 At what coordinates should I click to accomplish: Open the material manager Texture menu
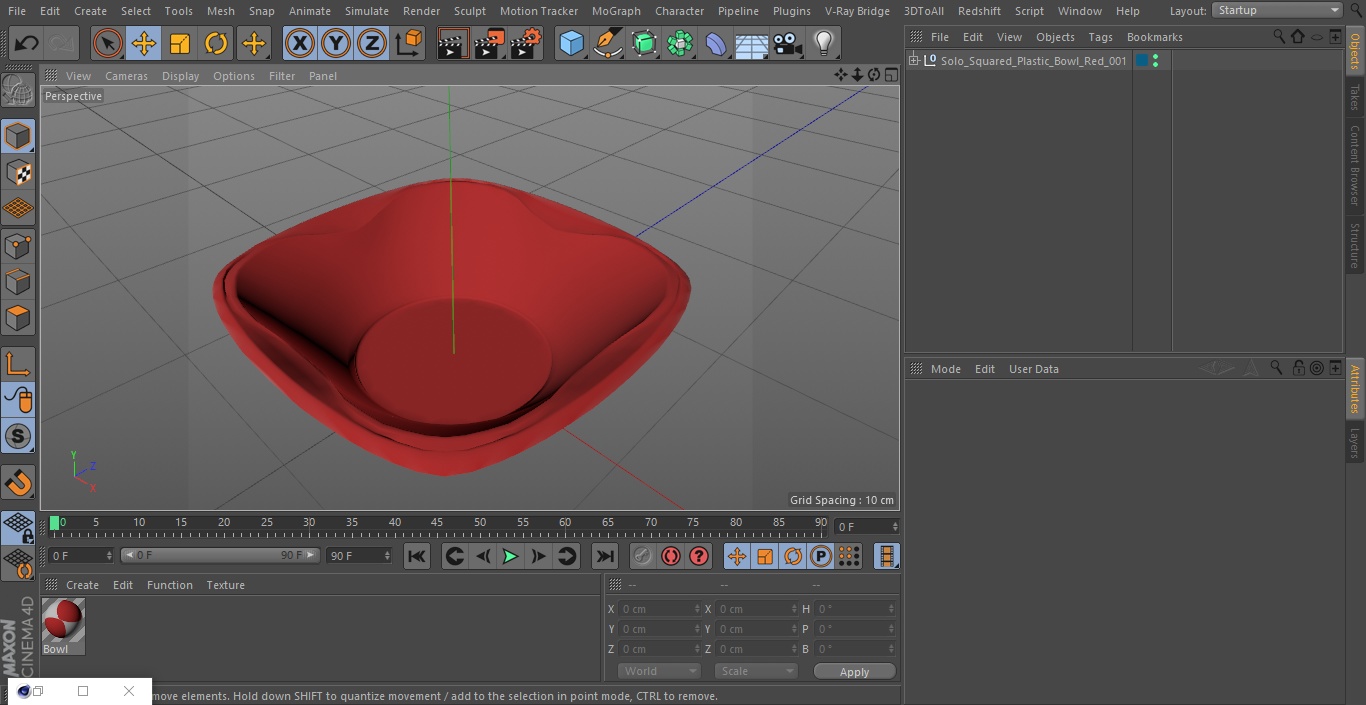click(x=225, y=585)
